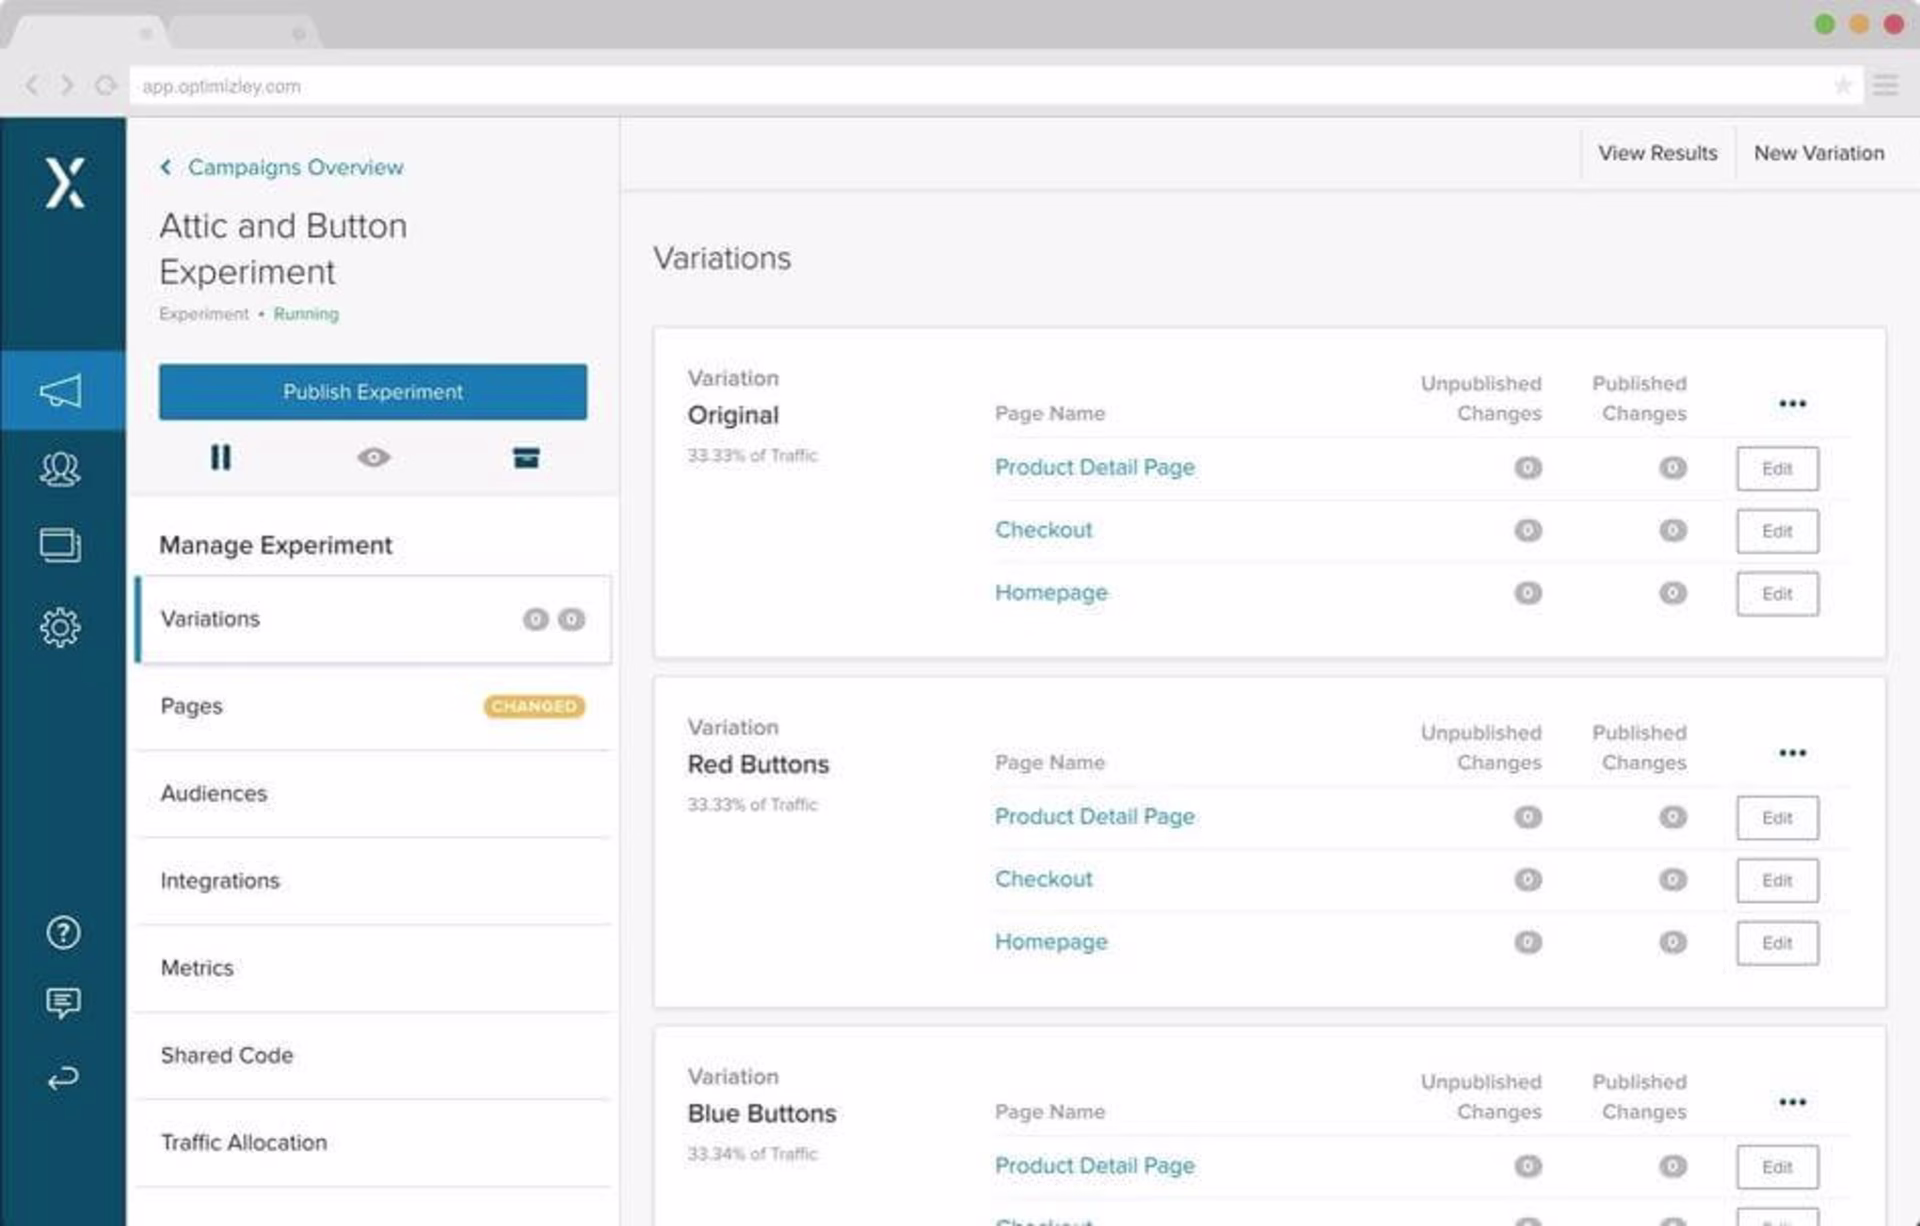Open more options for Original variation

(1792, 404)
